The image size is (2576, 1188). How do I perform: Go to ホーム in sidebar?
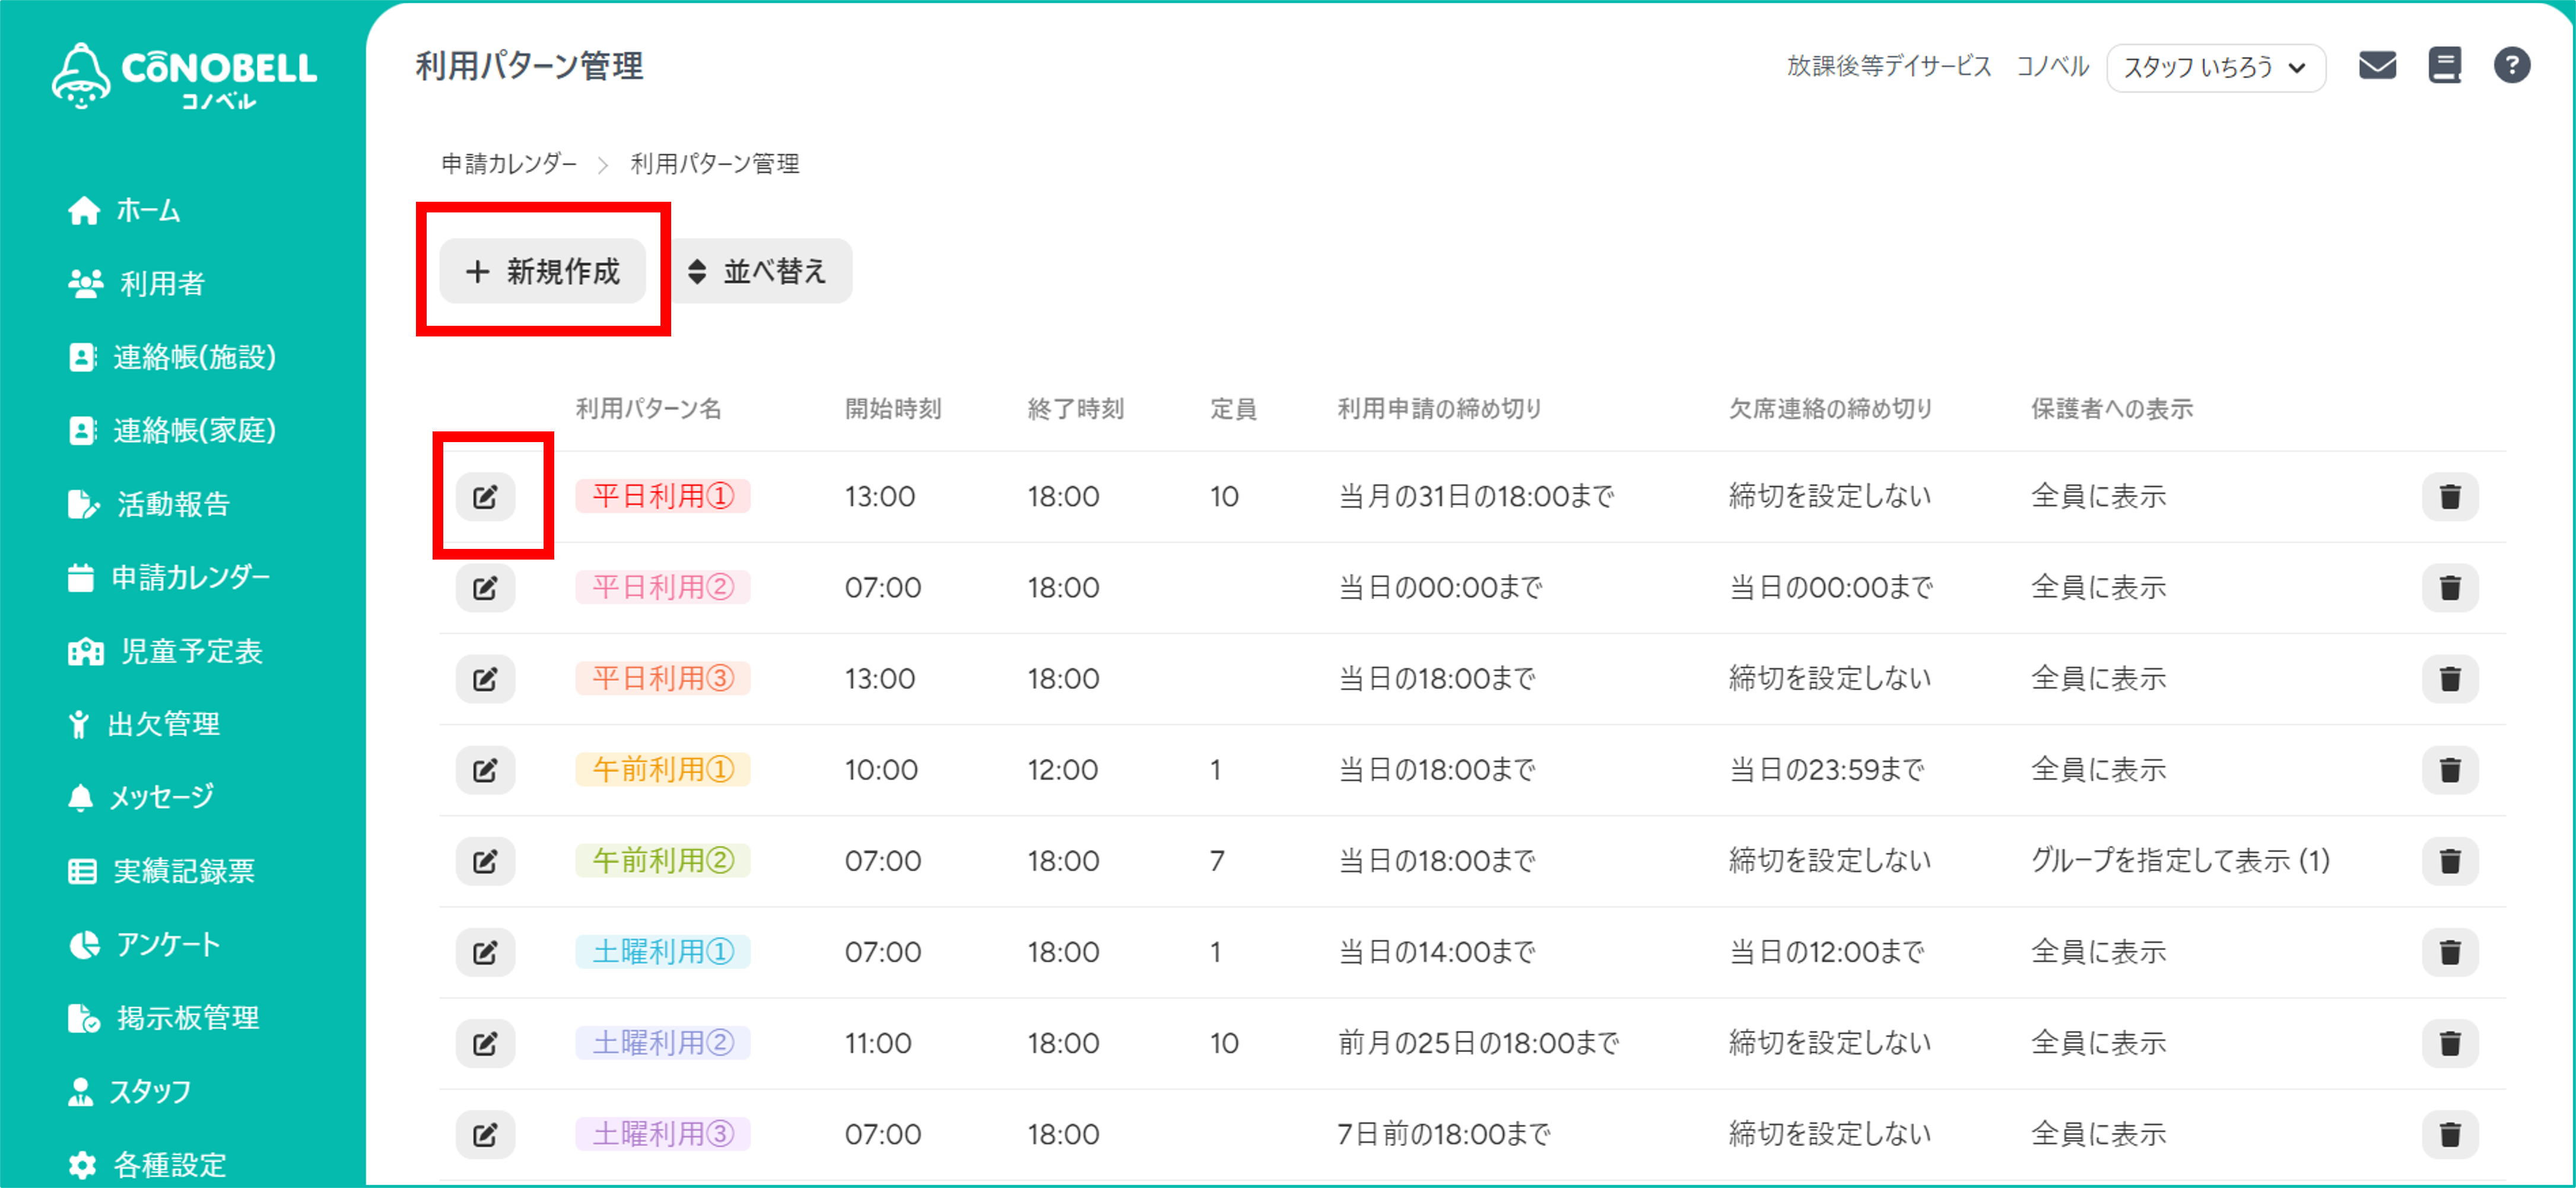coord(124,210)
